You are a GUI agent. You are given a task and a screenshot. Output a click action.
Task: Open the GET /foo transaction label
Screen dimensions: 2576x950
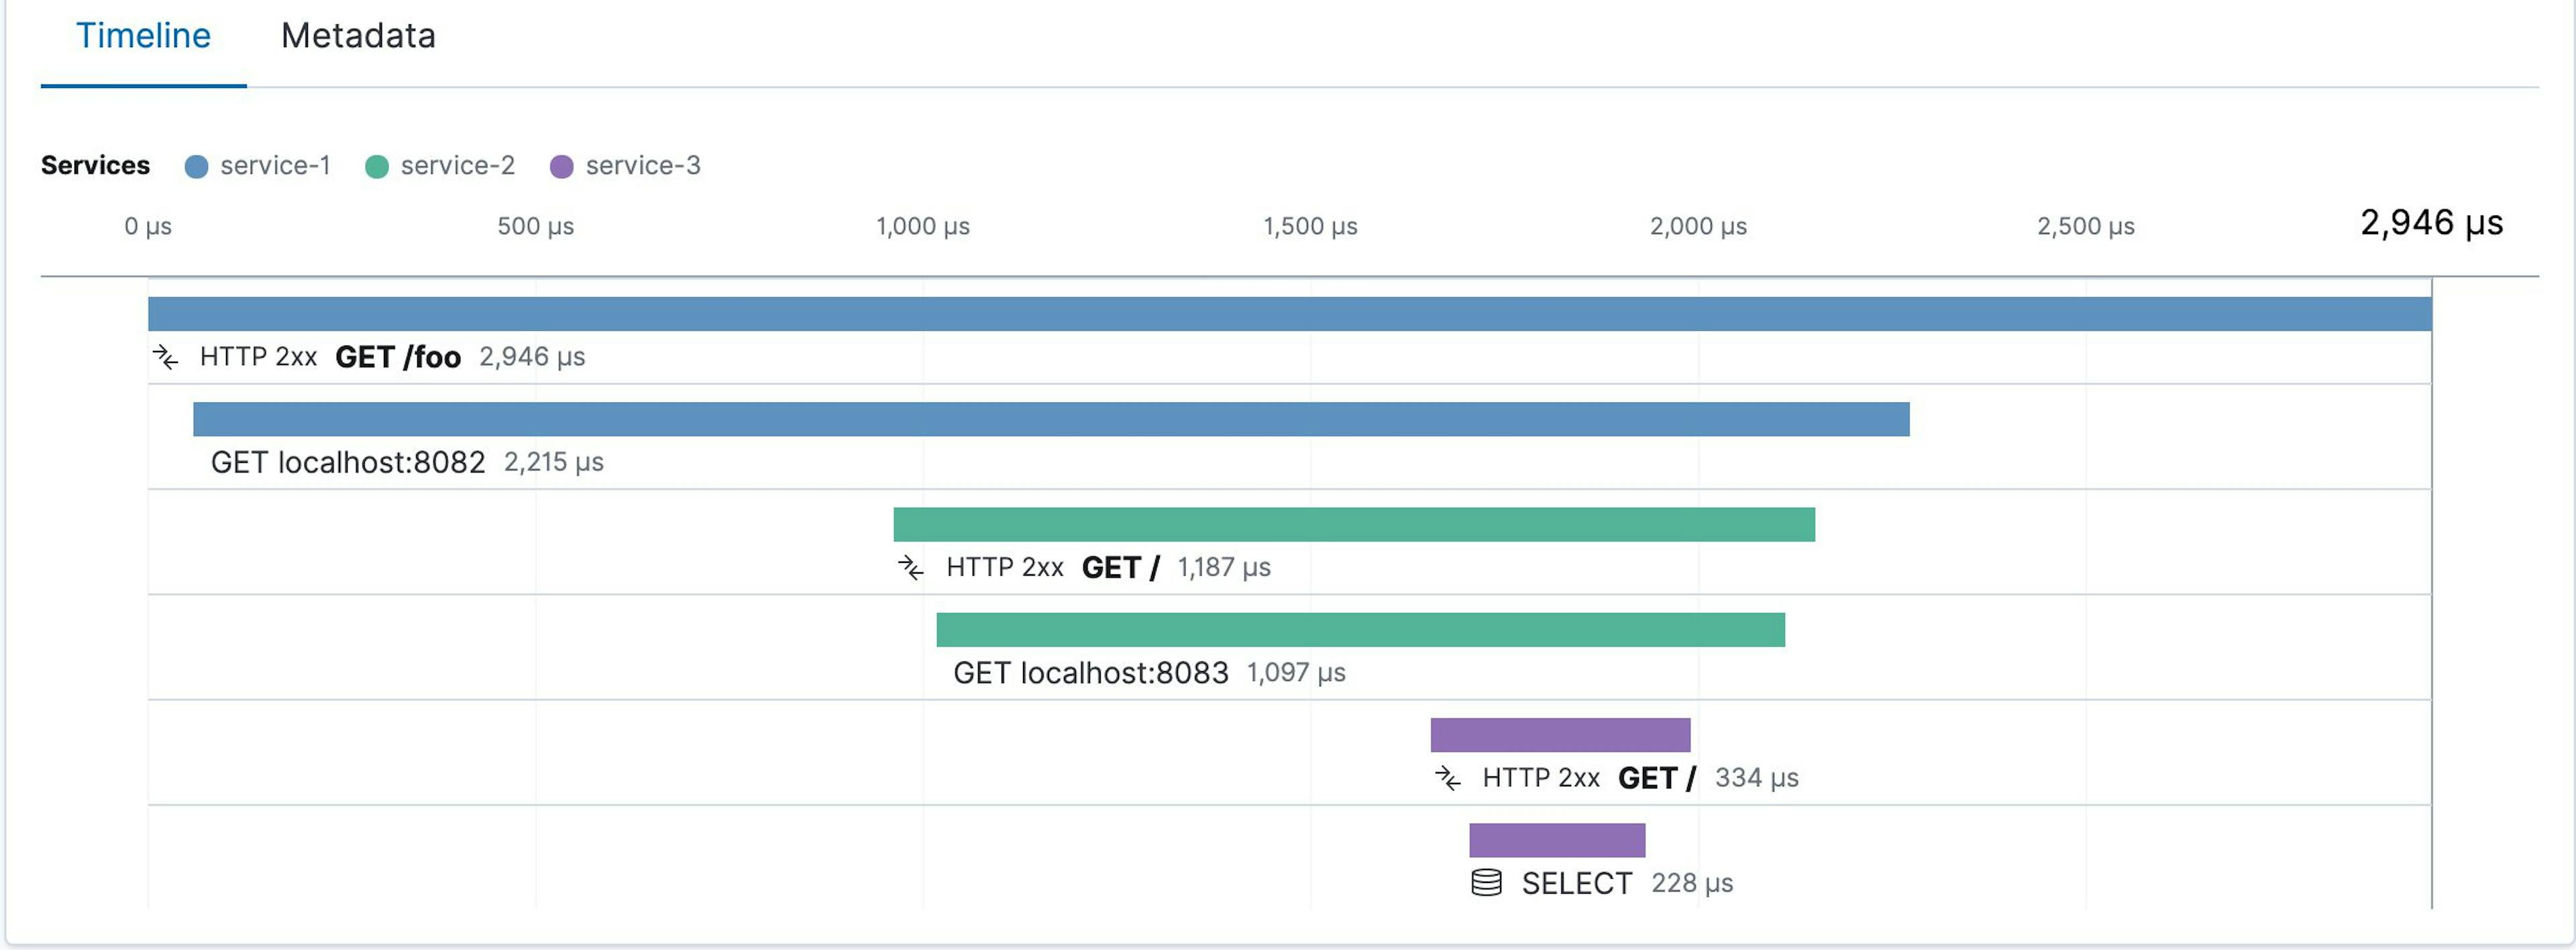397,357
